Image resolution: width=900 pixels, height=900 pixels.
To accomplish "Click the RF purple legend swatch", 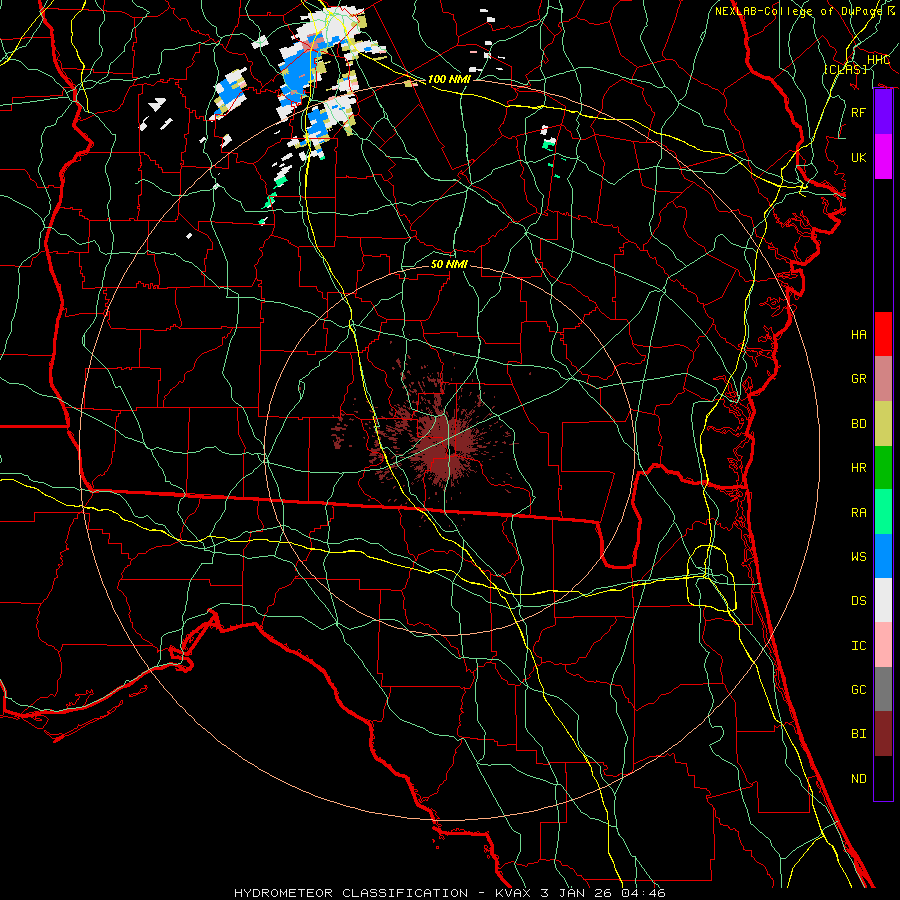I will click(883, 112).
